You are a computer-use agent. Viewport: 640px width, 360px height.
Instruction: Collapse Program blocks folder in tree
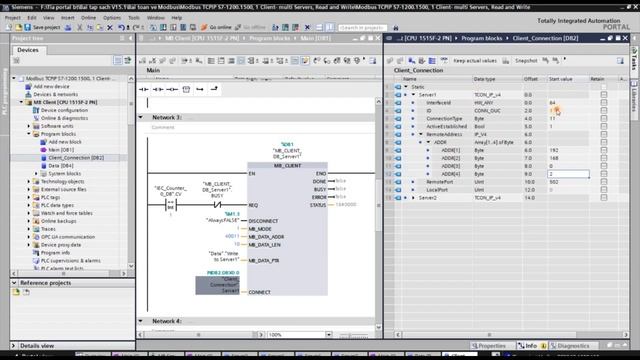(29, 134)
